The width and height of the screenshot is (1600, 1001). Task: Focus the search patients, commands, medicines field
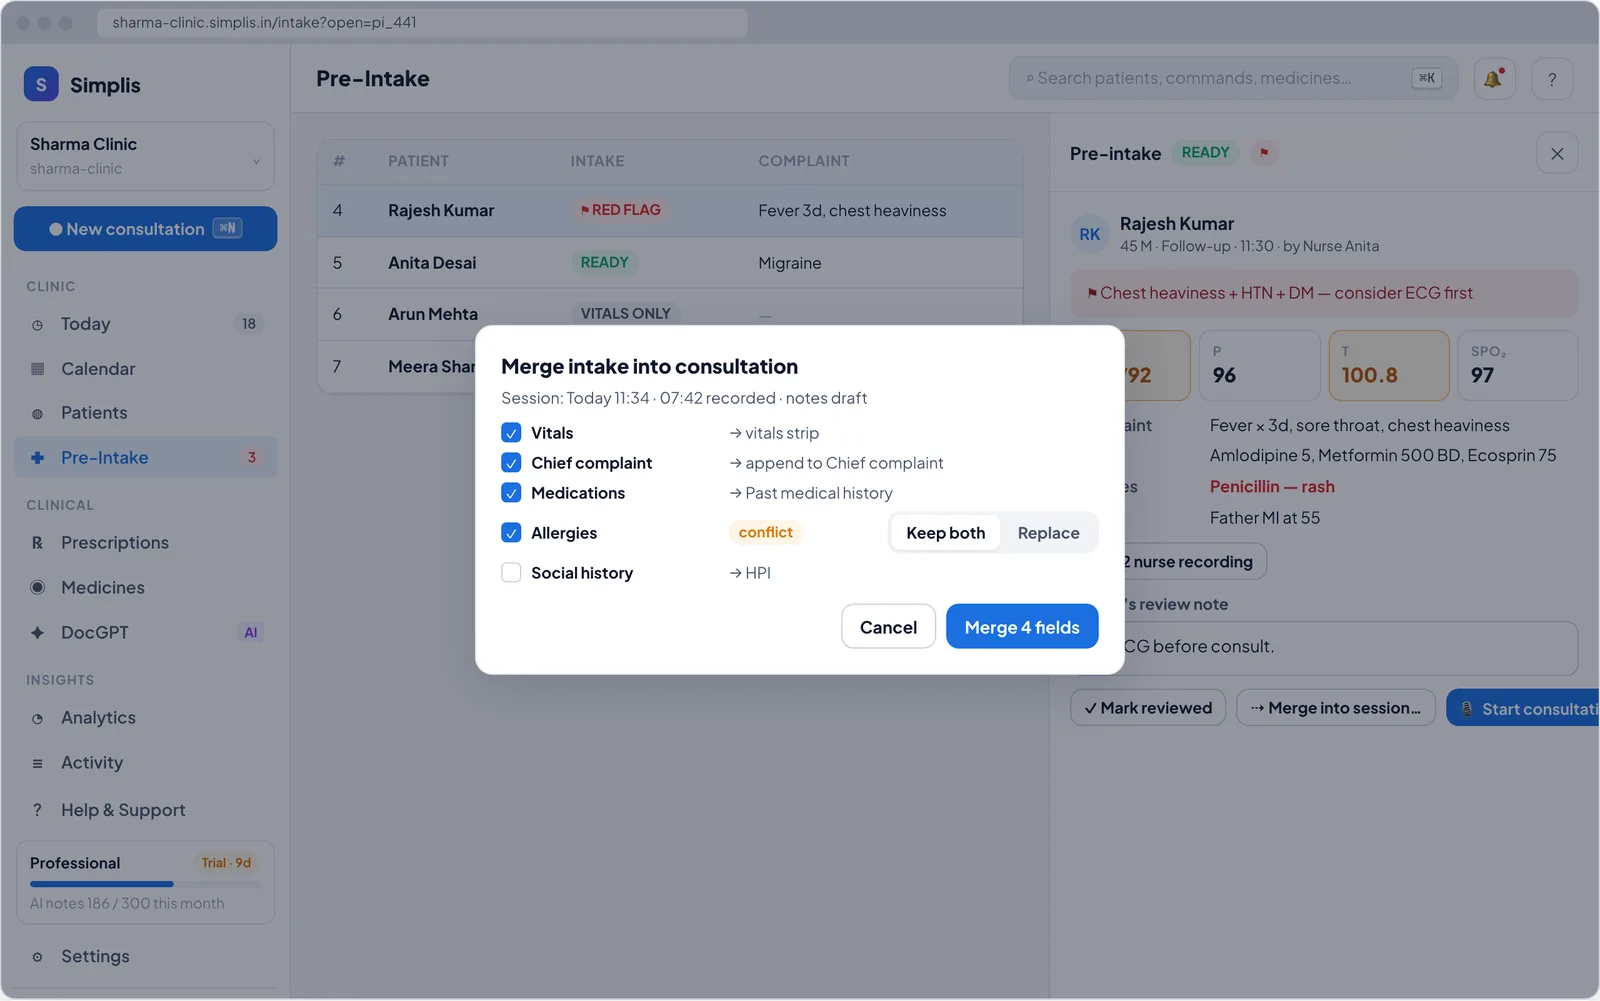[x=1233, y=78]
